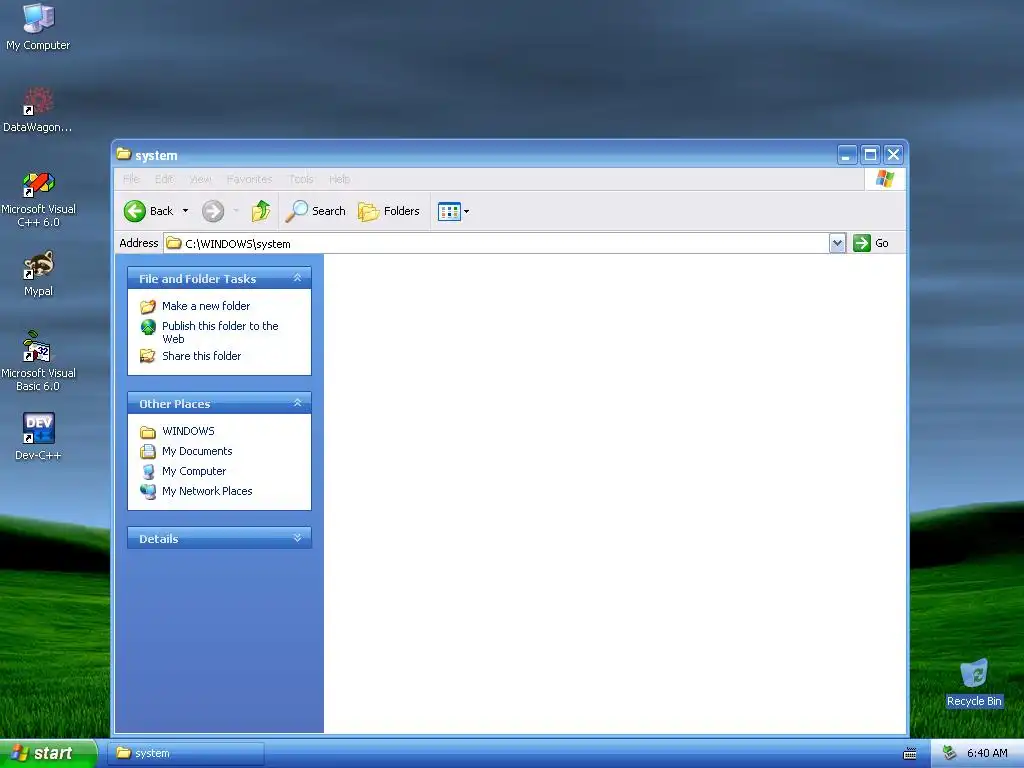The width and height of the screenshot is (1024, 768).
Task: Minimize the system window
Action: pyautogui.click(x=846, y=155)
